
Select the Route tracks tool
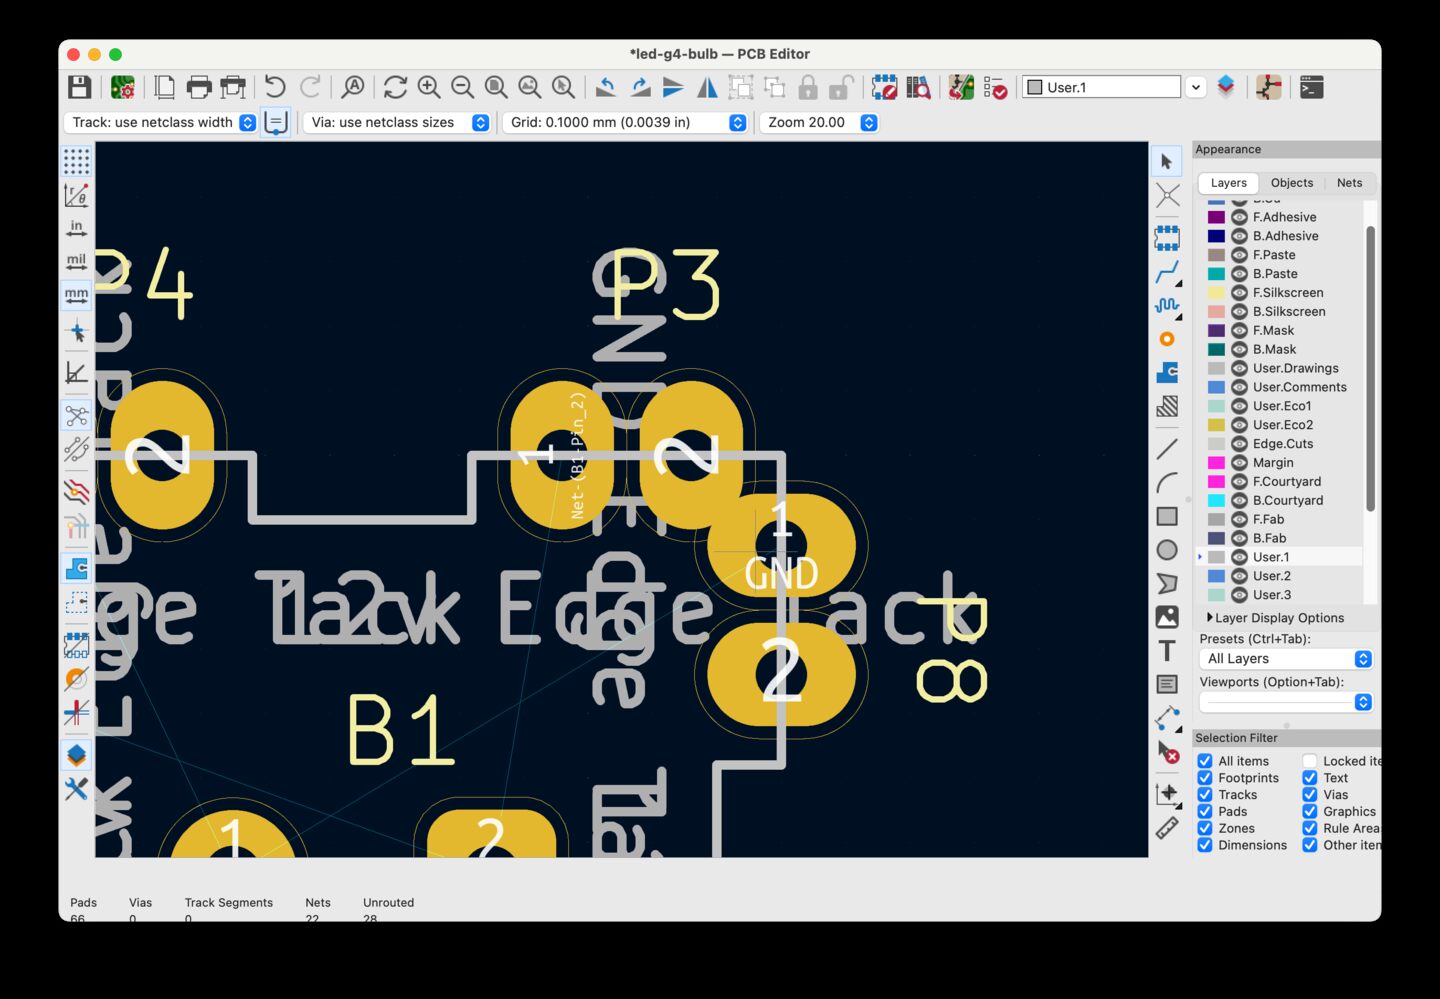[x=1167, y=273]
